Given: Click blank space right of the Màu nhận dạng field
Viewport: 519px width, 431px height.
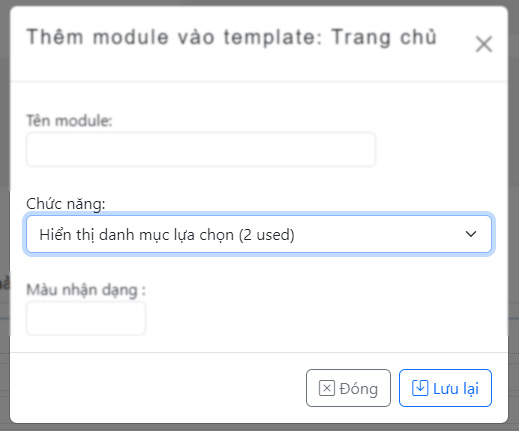Looking at the screenshot, I should click(x=317, y=318).
